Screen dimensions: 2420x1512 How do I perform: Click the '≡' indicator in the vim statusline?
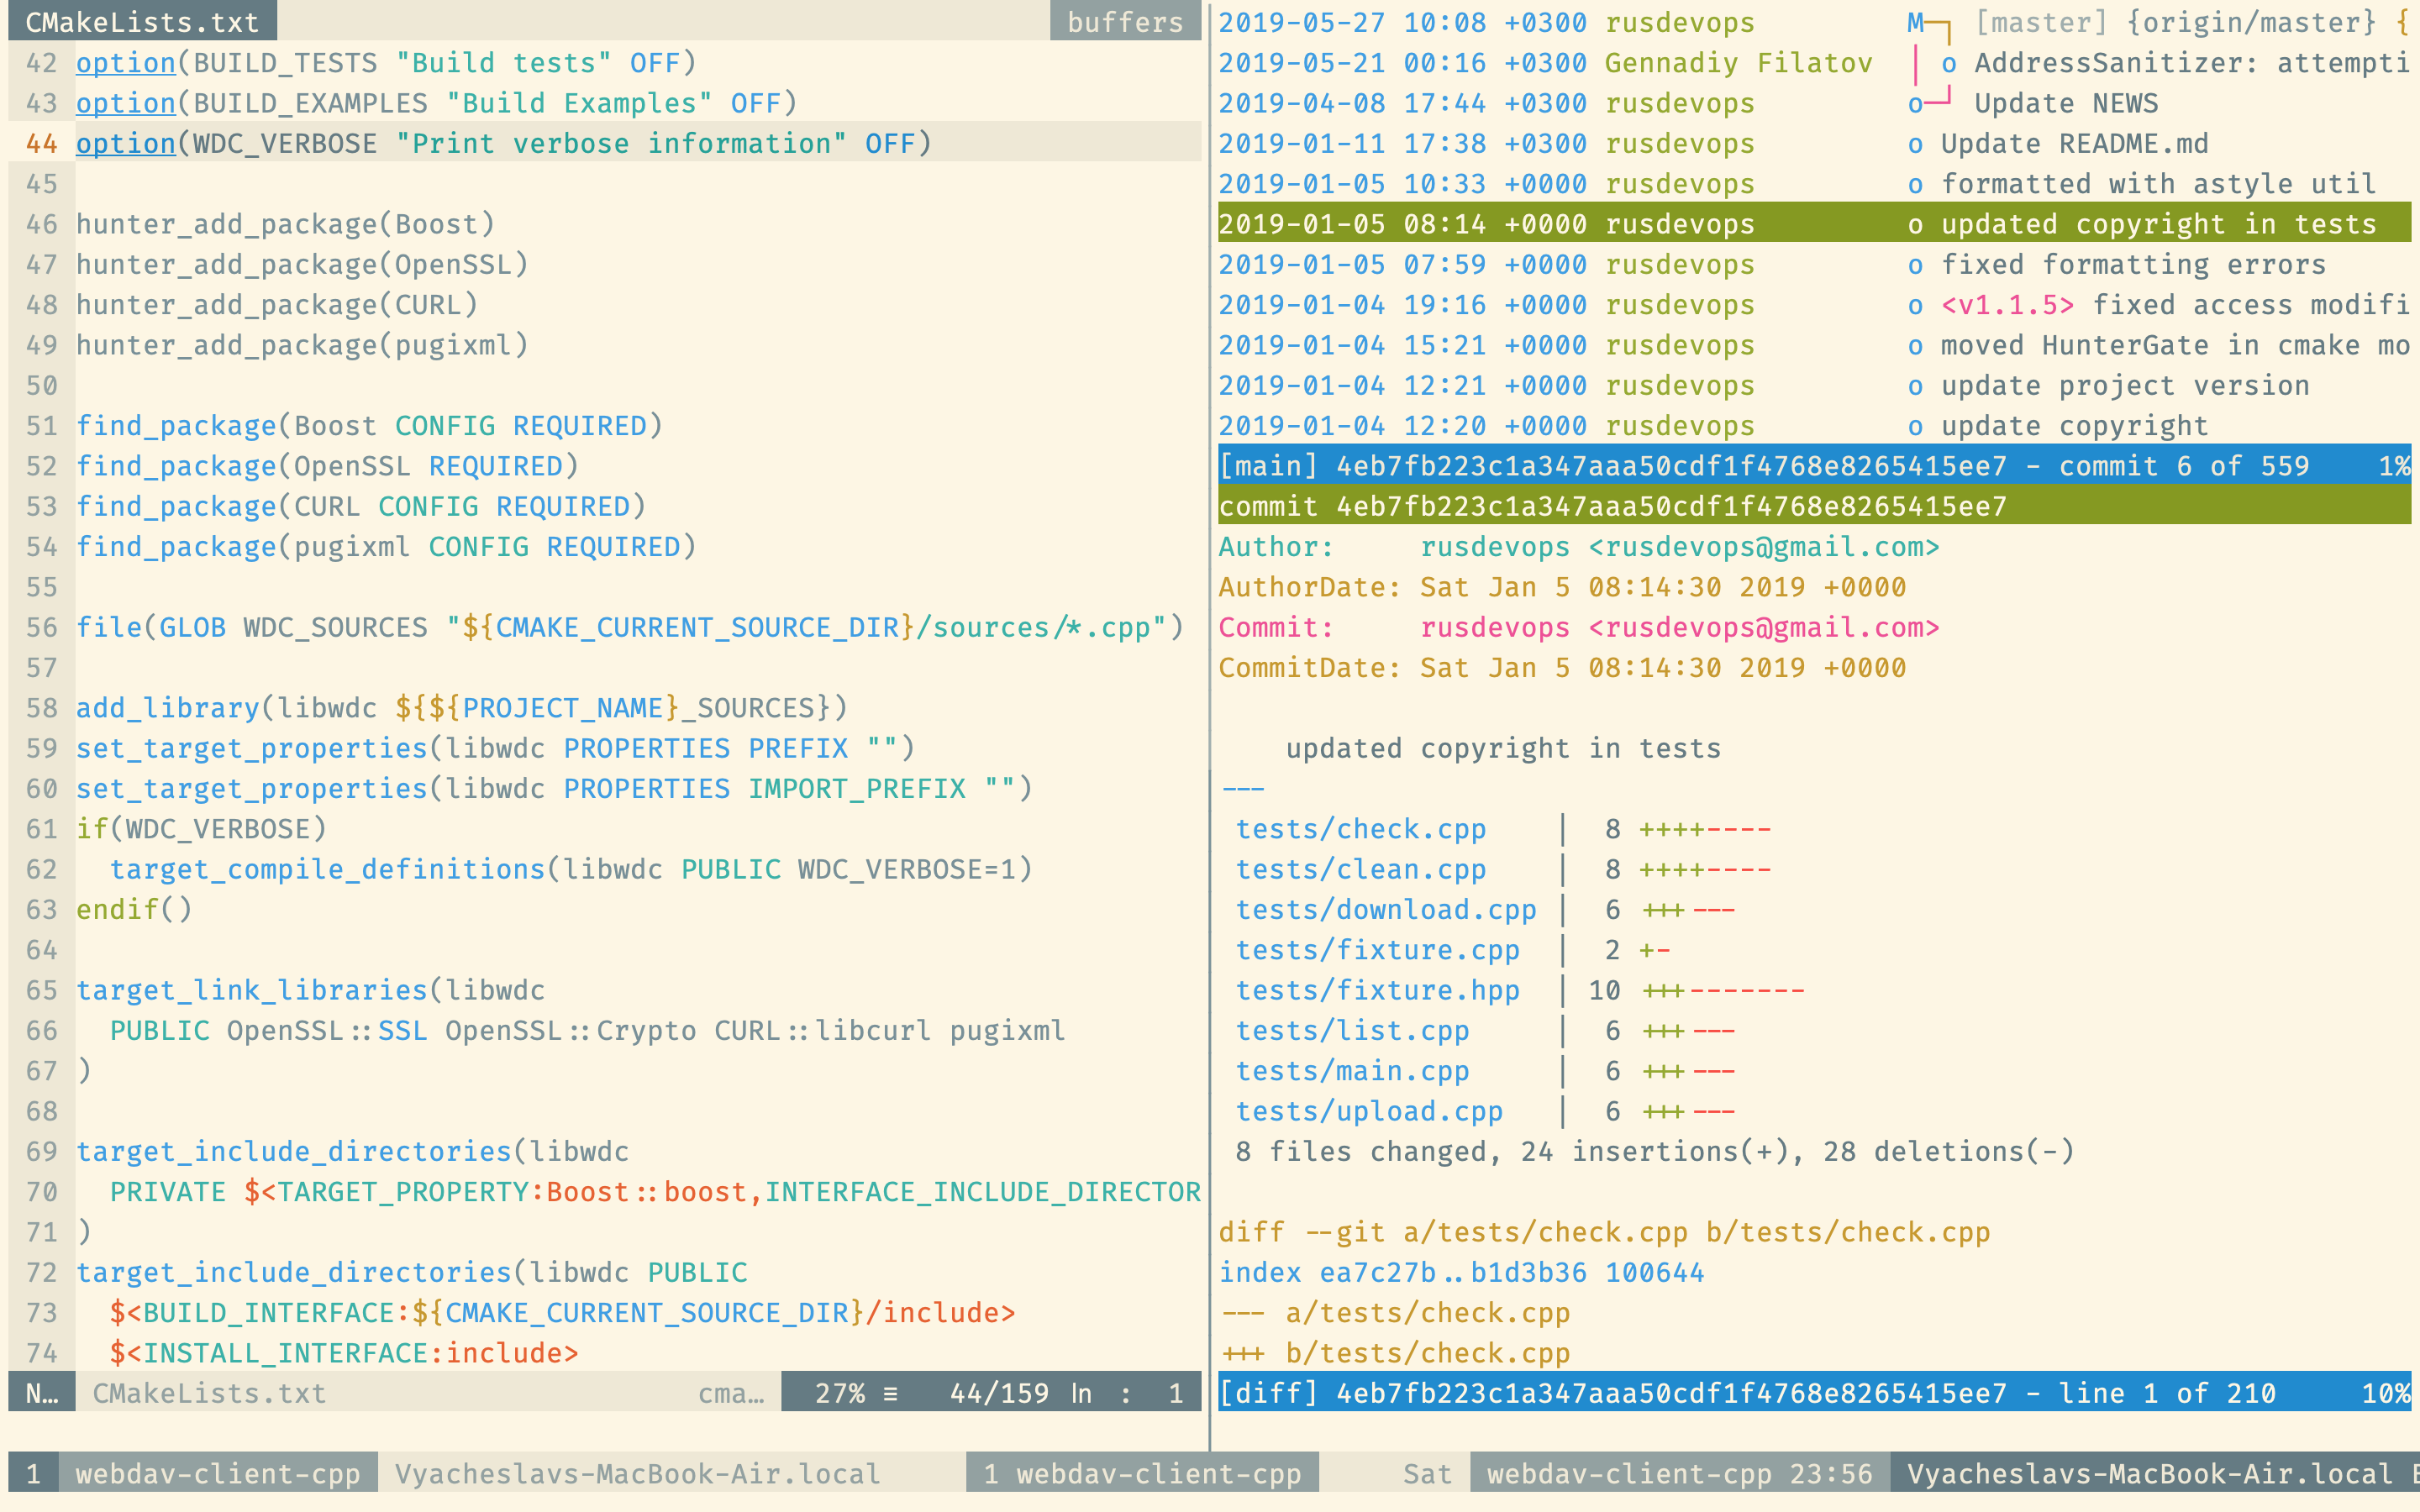click(889, 1393)
